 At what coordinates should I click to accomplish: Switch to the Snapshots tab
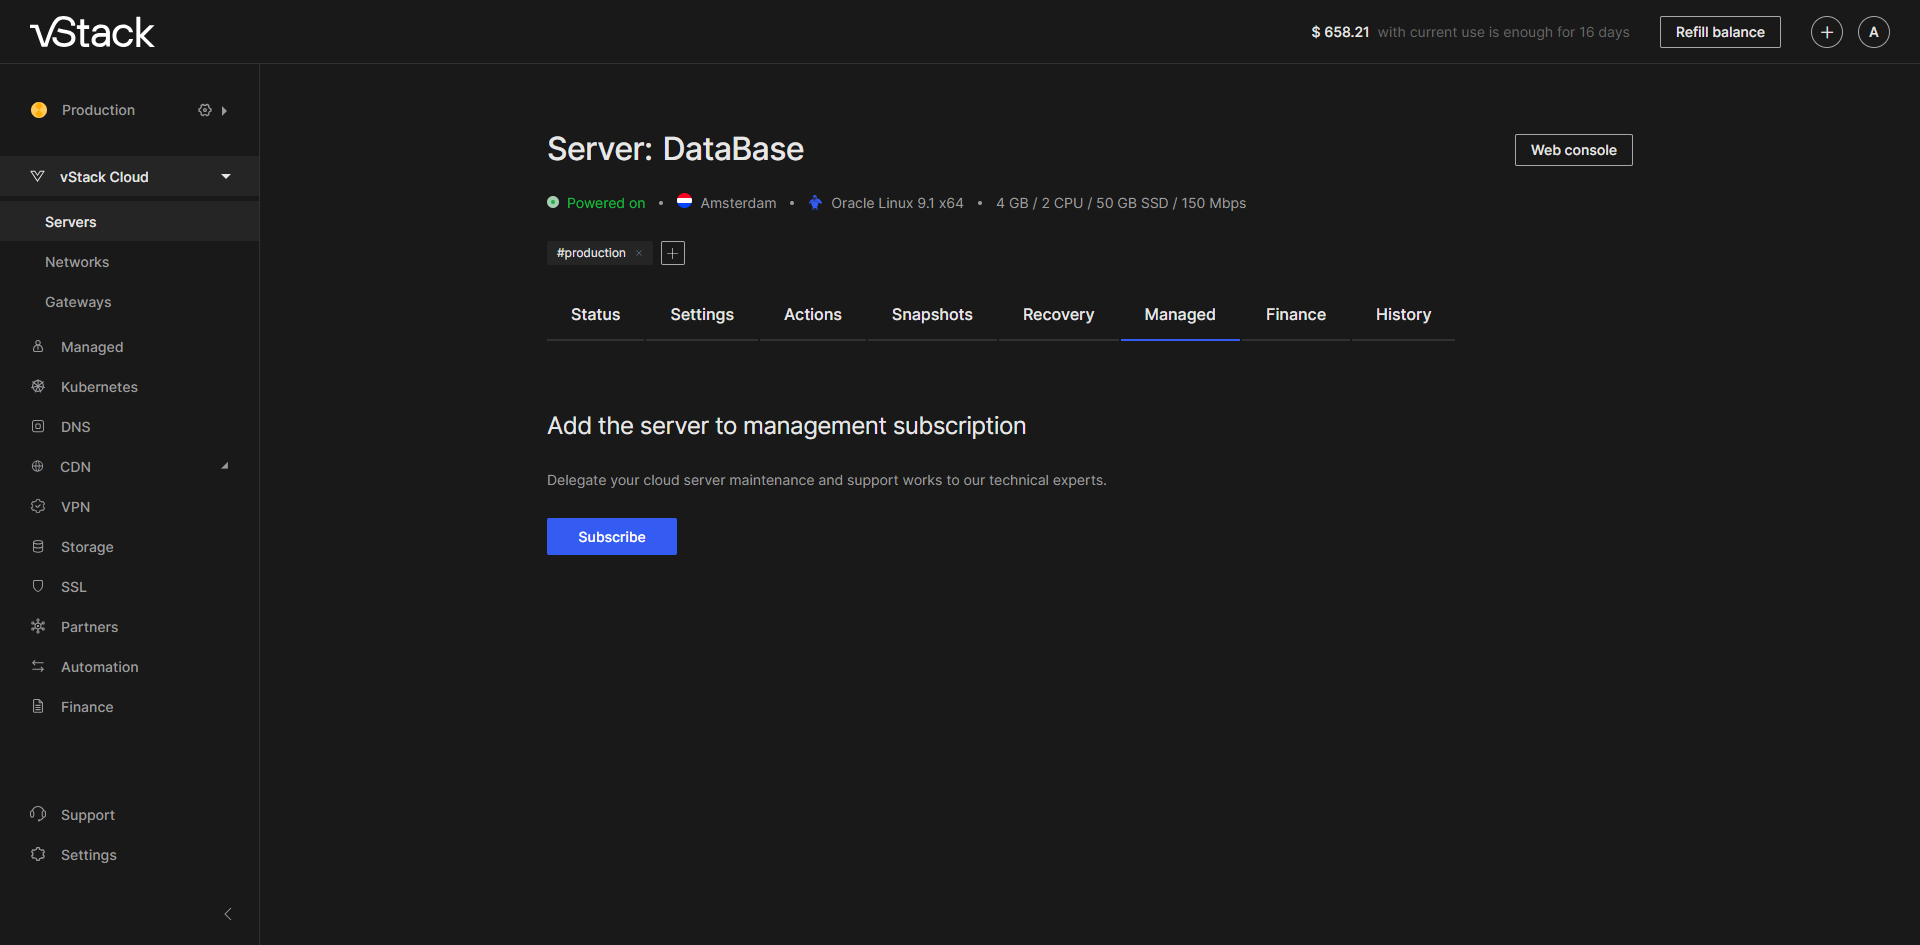(932, 314)
